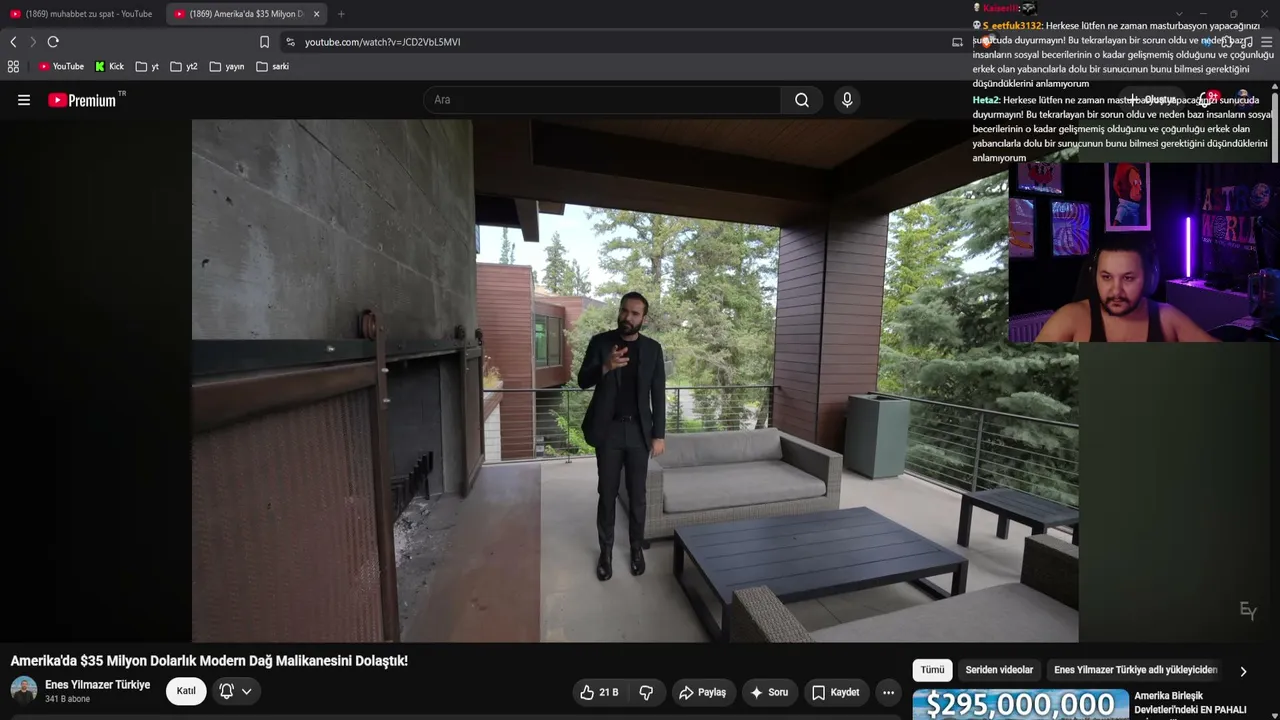Screen dimensions: 1280x720
Task: Click the video title text
Action: point(209,661)
